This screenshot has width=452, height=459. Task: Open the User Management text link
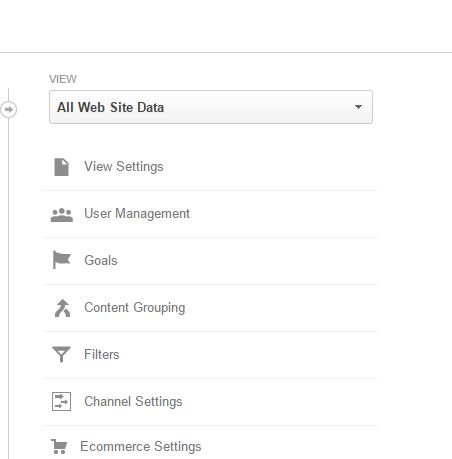[x=137, y=214]
